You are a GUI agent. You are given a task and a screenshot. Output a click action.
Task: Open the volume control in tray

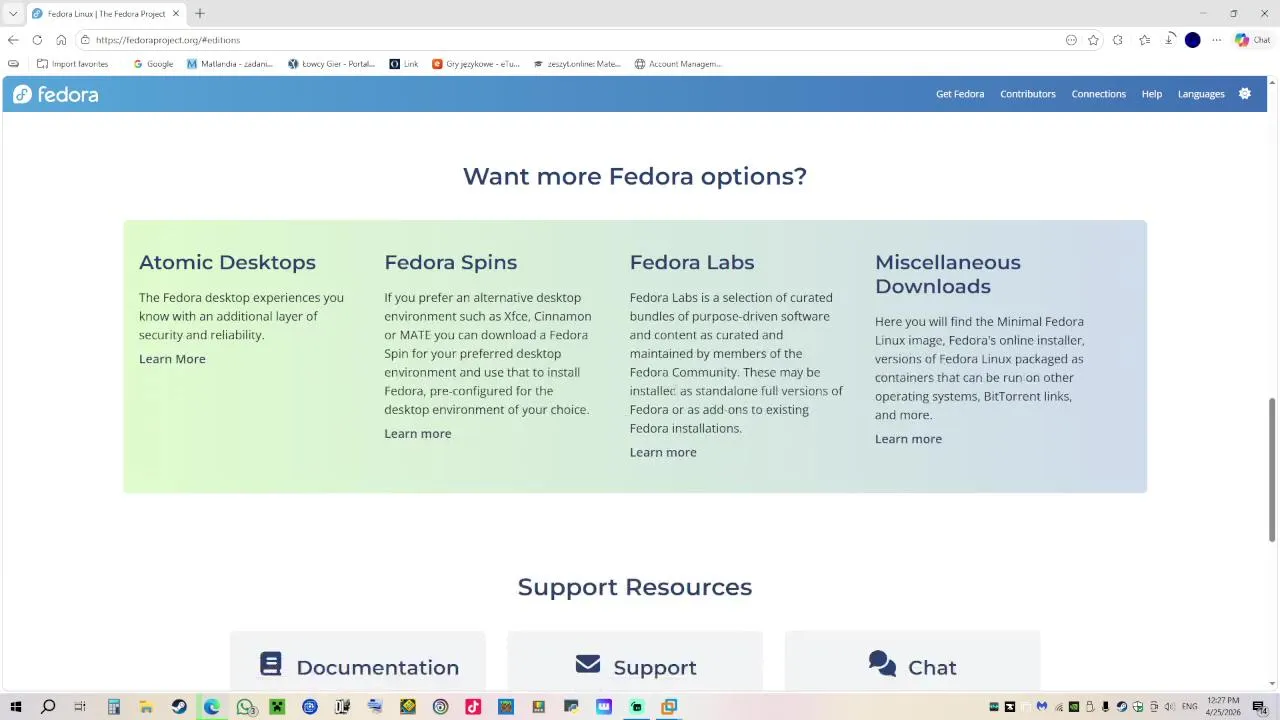pyautogui.click(x=1170, y=707)
